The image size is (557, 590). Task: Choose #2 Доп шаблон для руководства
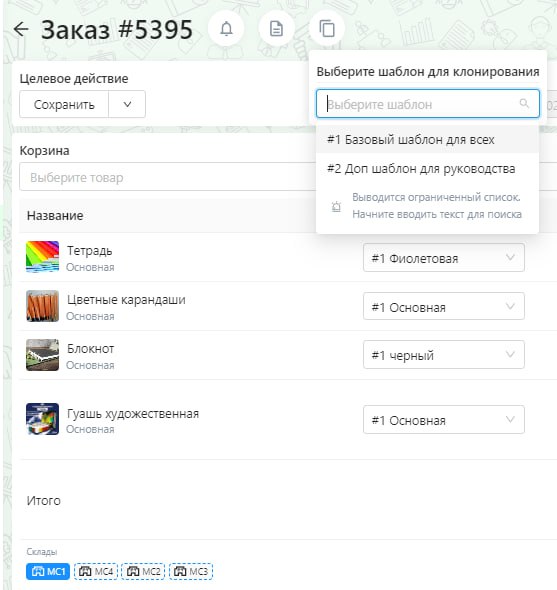(x=428, y=169)
